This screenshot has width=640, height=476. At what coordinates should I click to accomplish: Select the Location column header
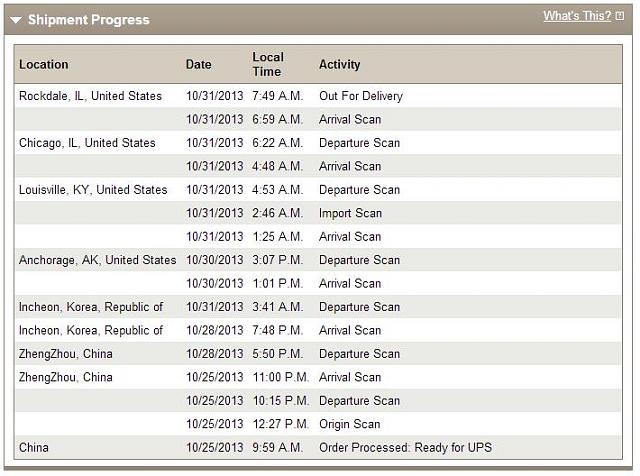(x=44, y=65)
